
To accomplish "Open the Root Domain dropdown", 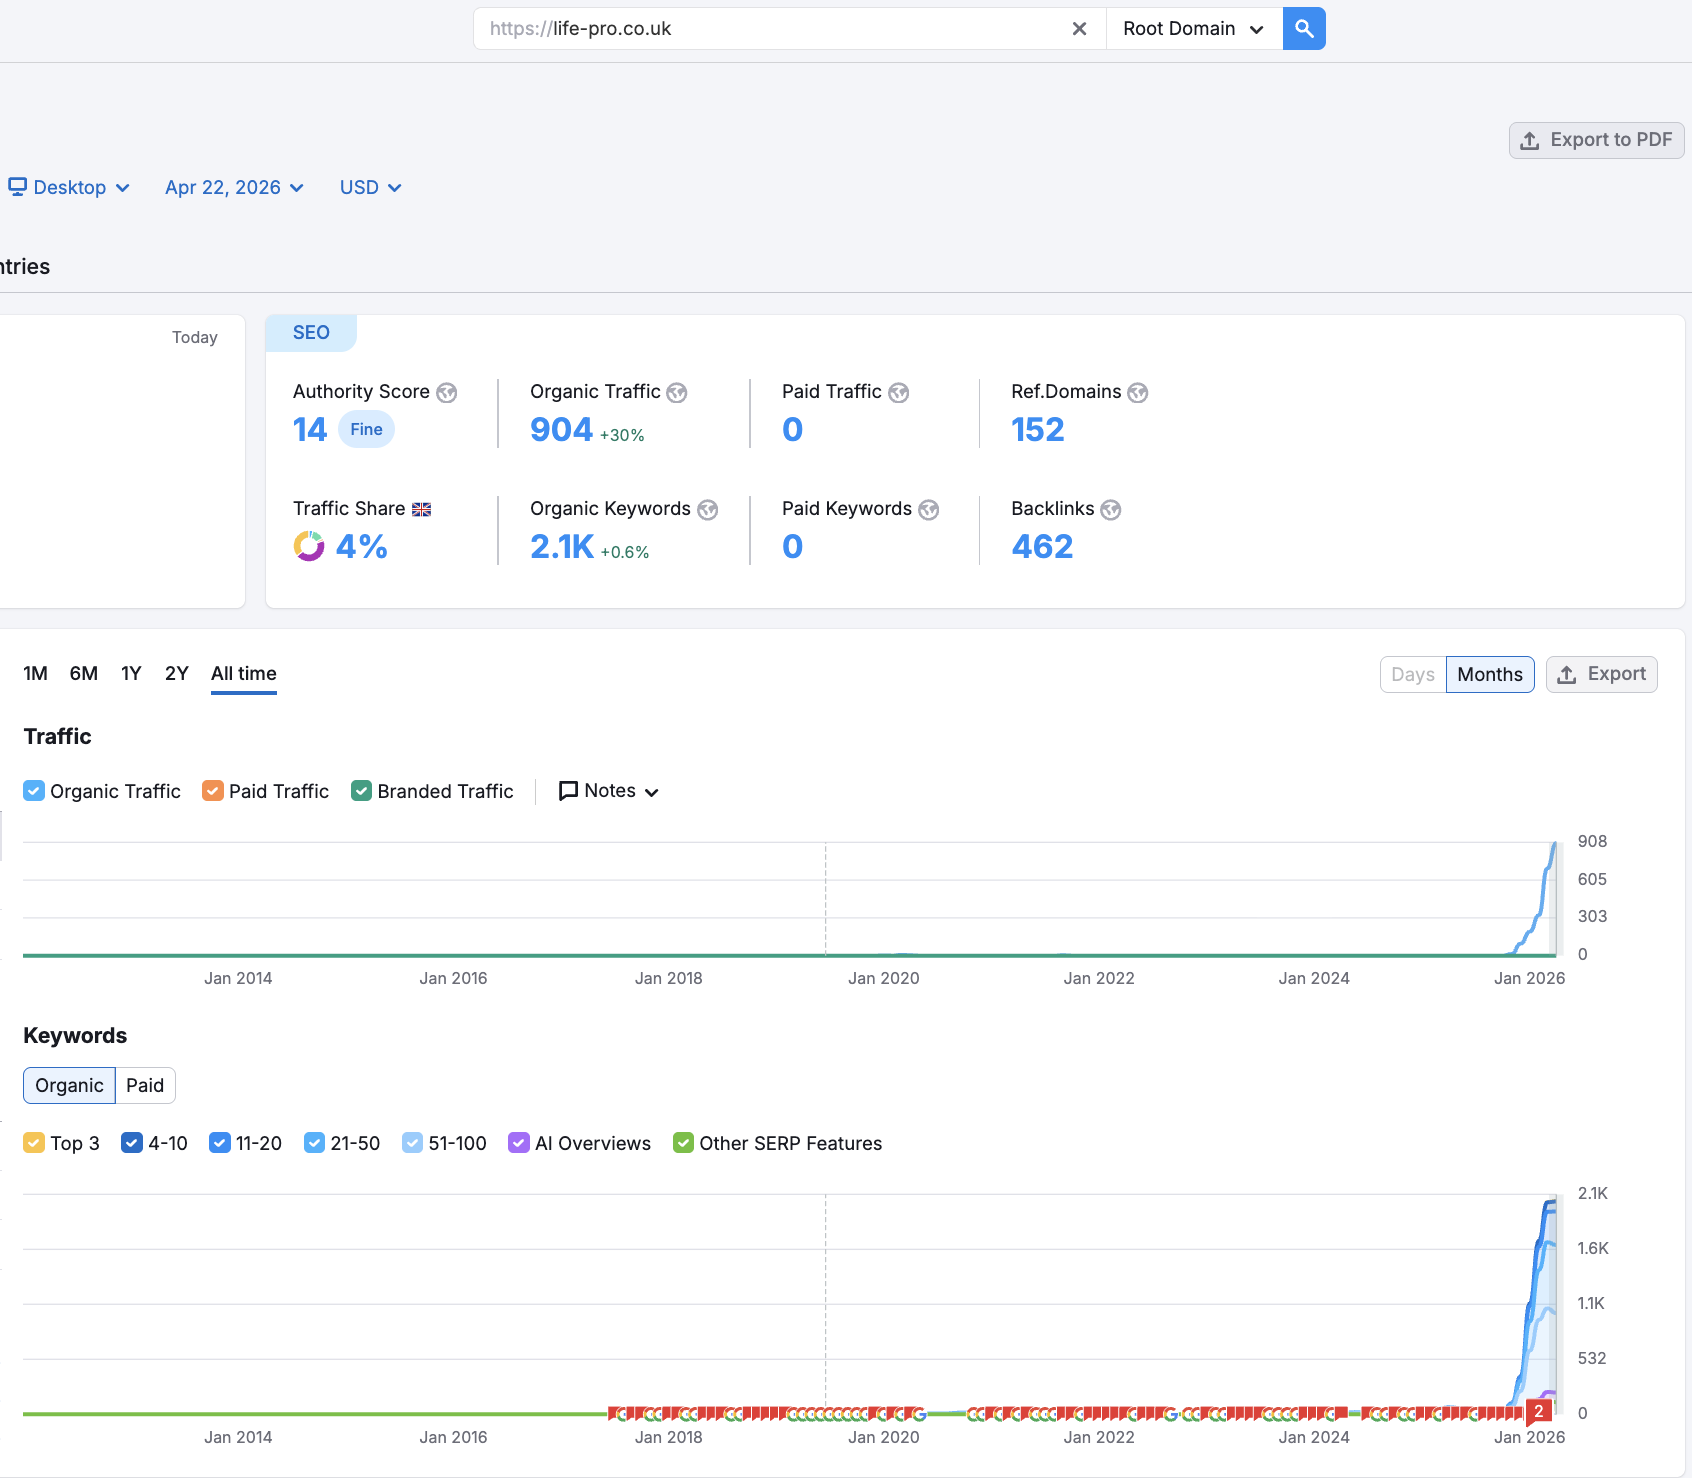I will (1192, 28).
